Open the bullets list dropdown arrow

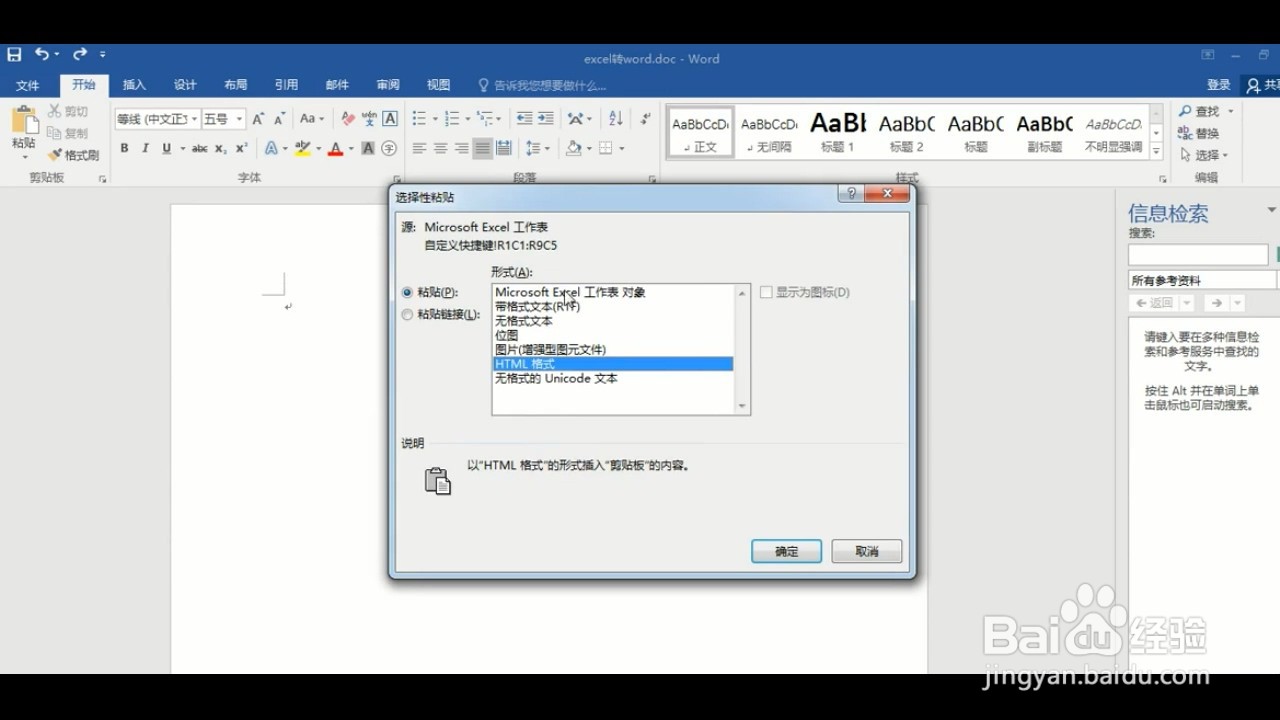pyautogui.click(x=434, y=119)
